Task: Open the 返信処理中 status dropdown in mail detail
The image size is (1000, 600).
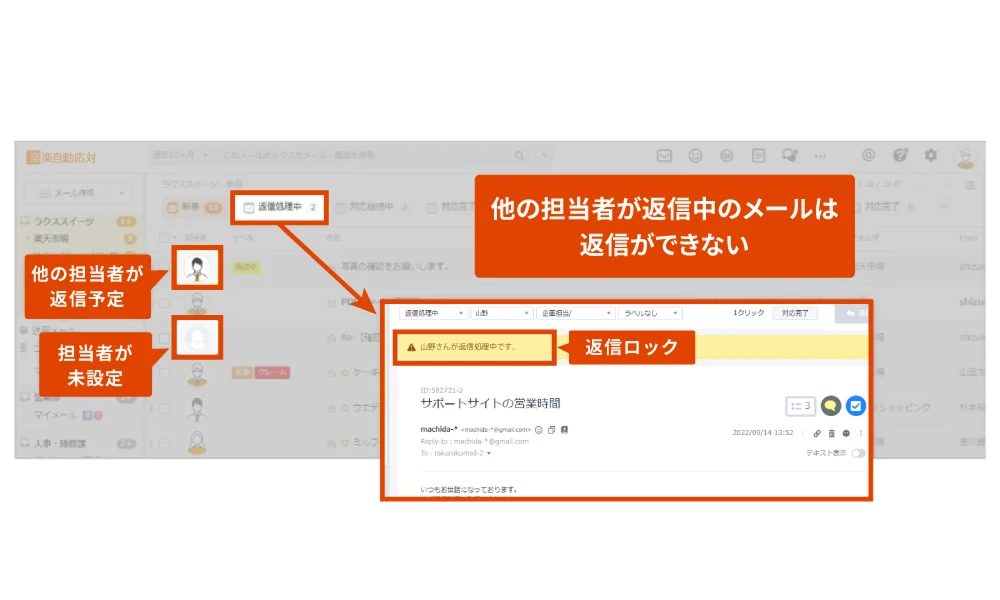Action: click(433, 313)
